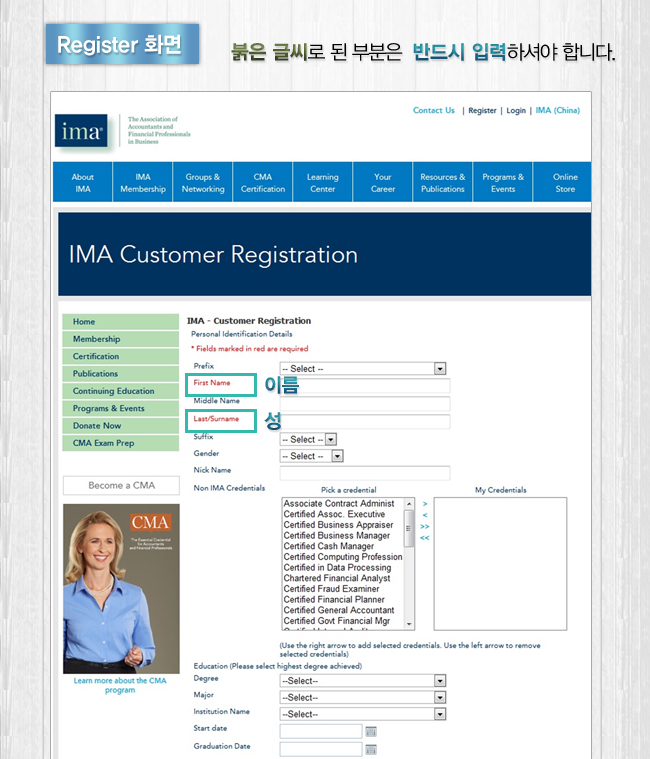This screenshot has height=759, width=650.
Task: Open the Major dropdown
Action: point(363,697)
